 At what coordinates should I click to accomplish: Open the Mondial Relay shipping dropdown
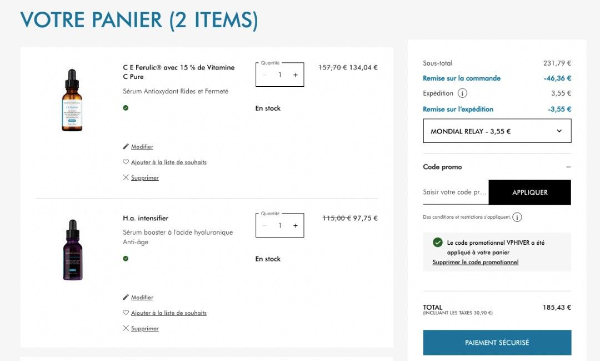point(497,131)
